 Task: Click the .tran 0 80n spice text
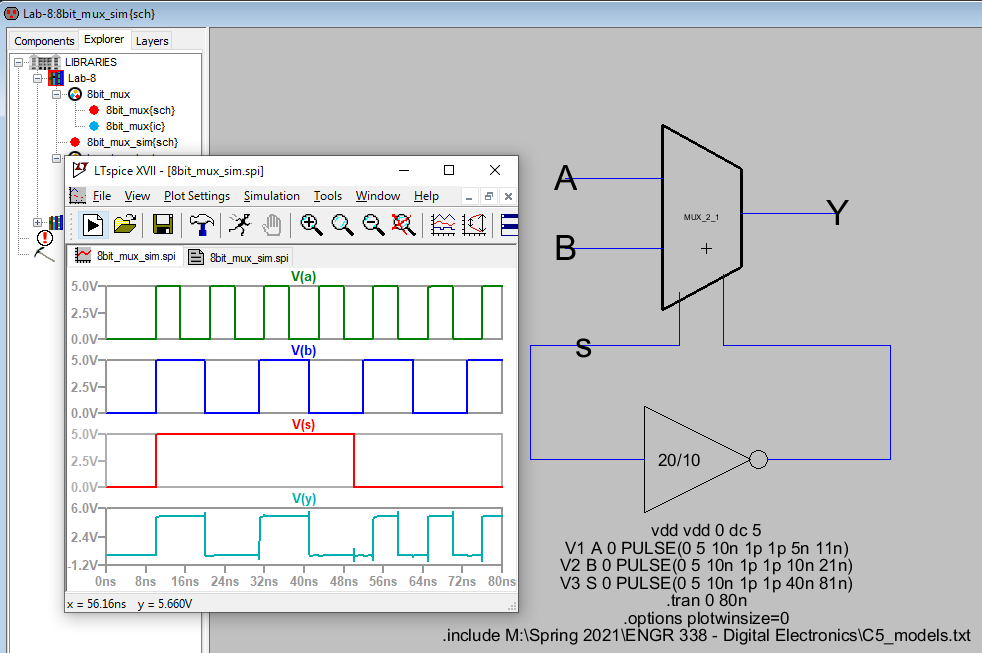point(706,600)
